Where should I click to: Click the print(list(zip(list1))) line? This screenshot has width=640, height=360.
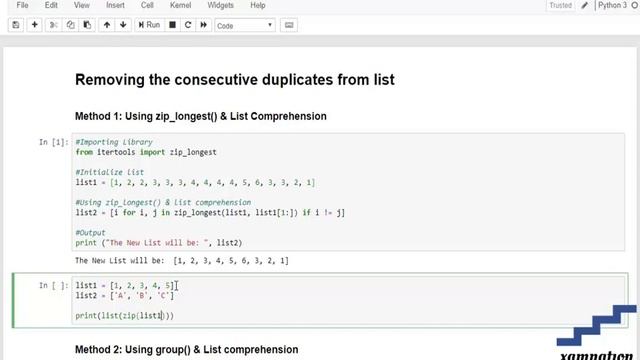(x=124, y=316)
